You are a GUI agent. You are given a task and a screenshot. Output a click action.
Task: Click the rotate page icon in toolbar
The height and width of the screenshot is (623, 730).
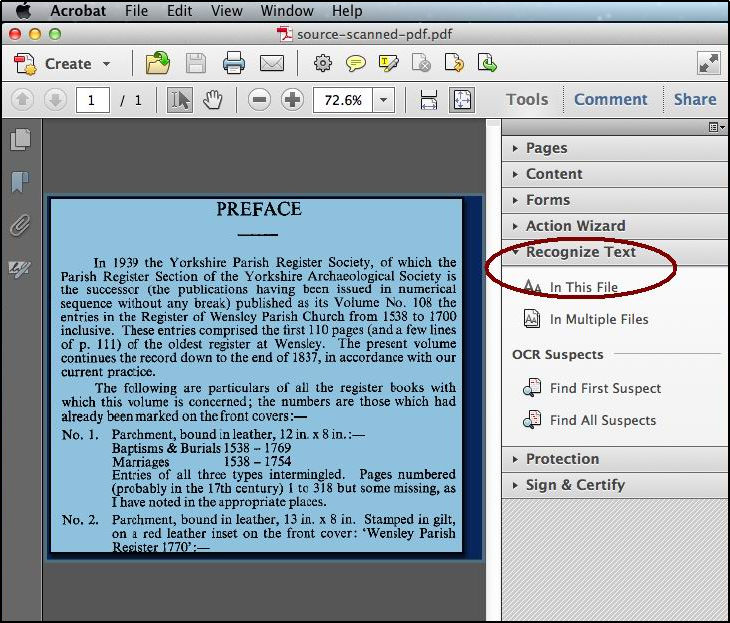[x=454, y=63]
